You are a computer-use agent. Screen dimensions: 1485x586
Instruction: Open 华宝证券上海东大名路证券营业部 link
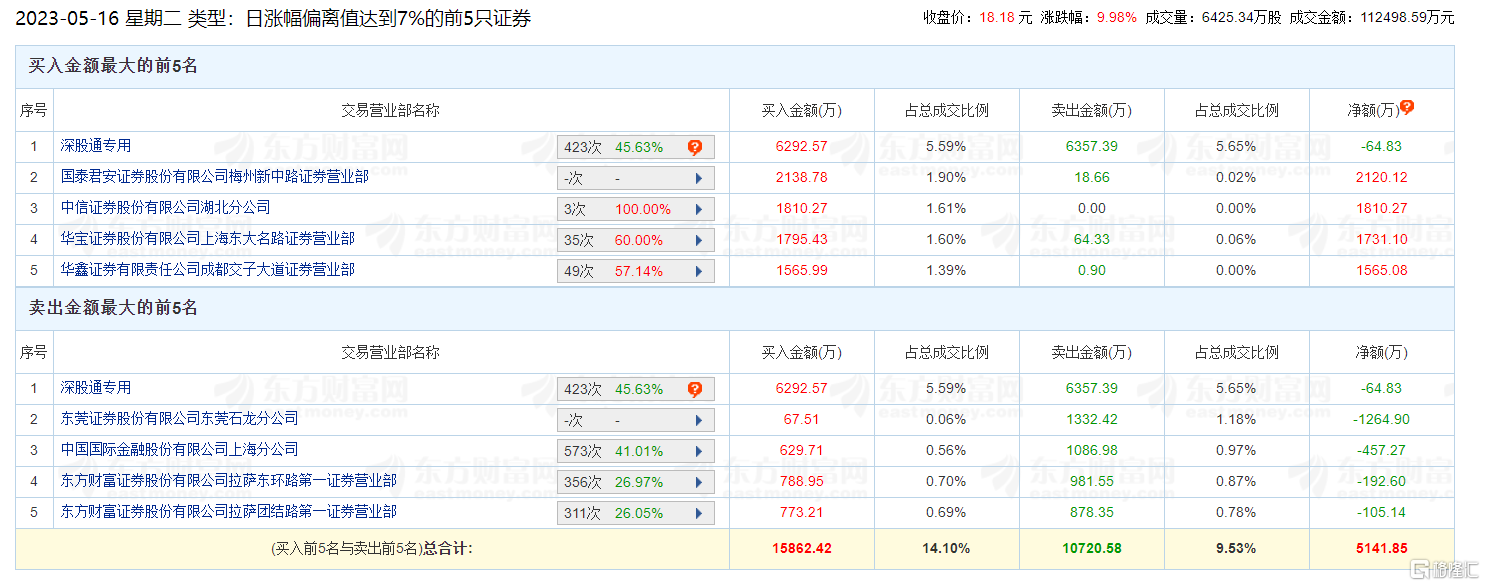click(207, 239)
